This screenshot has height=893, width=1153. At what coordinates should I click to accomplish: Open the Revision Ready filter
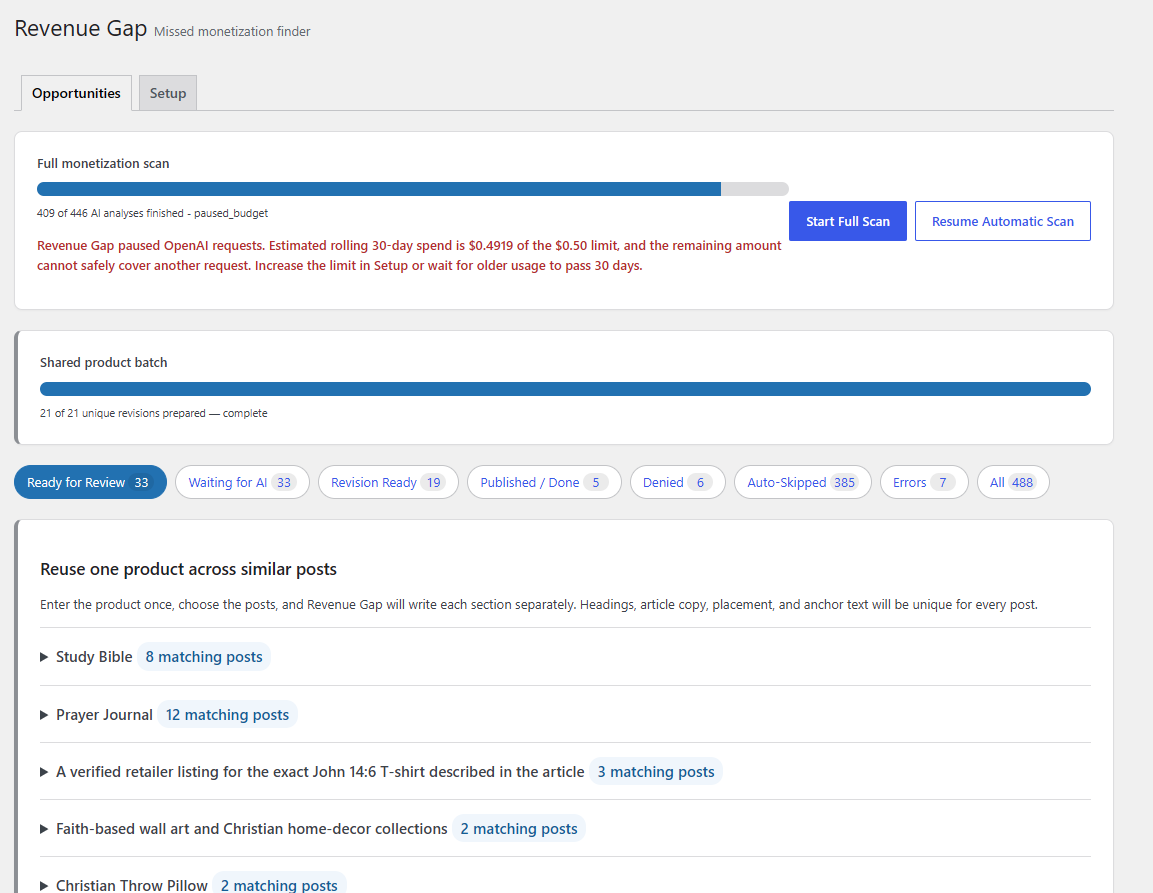(x=388, y=483)
